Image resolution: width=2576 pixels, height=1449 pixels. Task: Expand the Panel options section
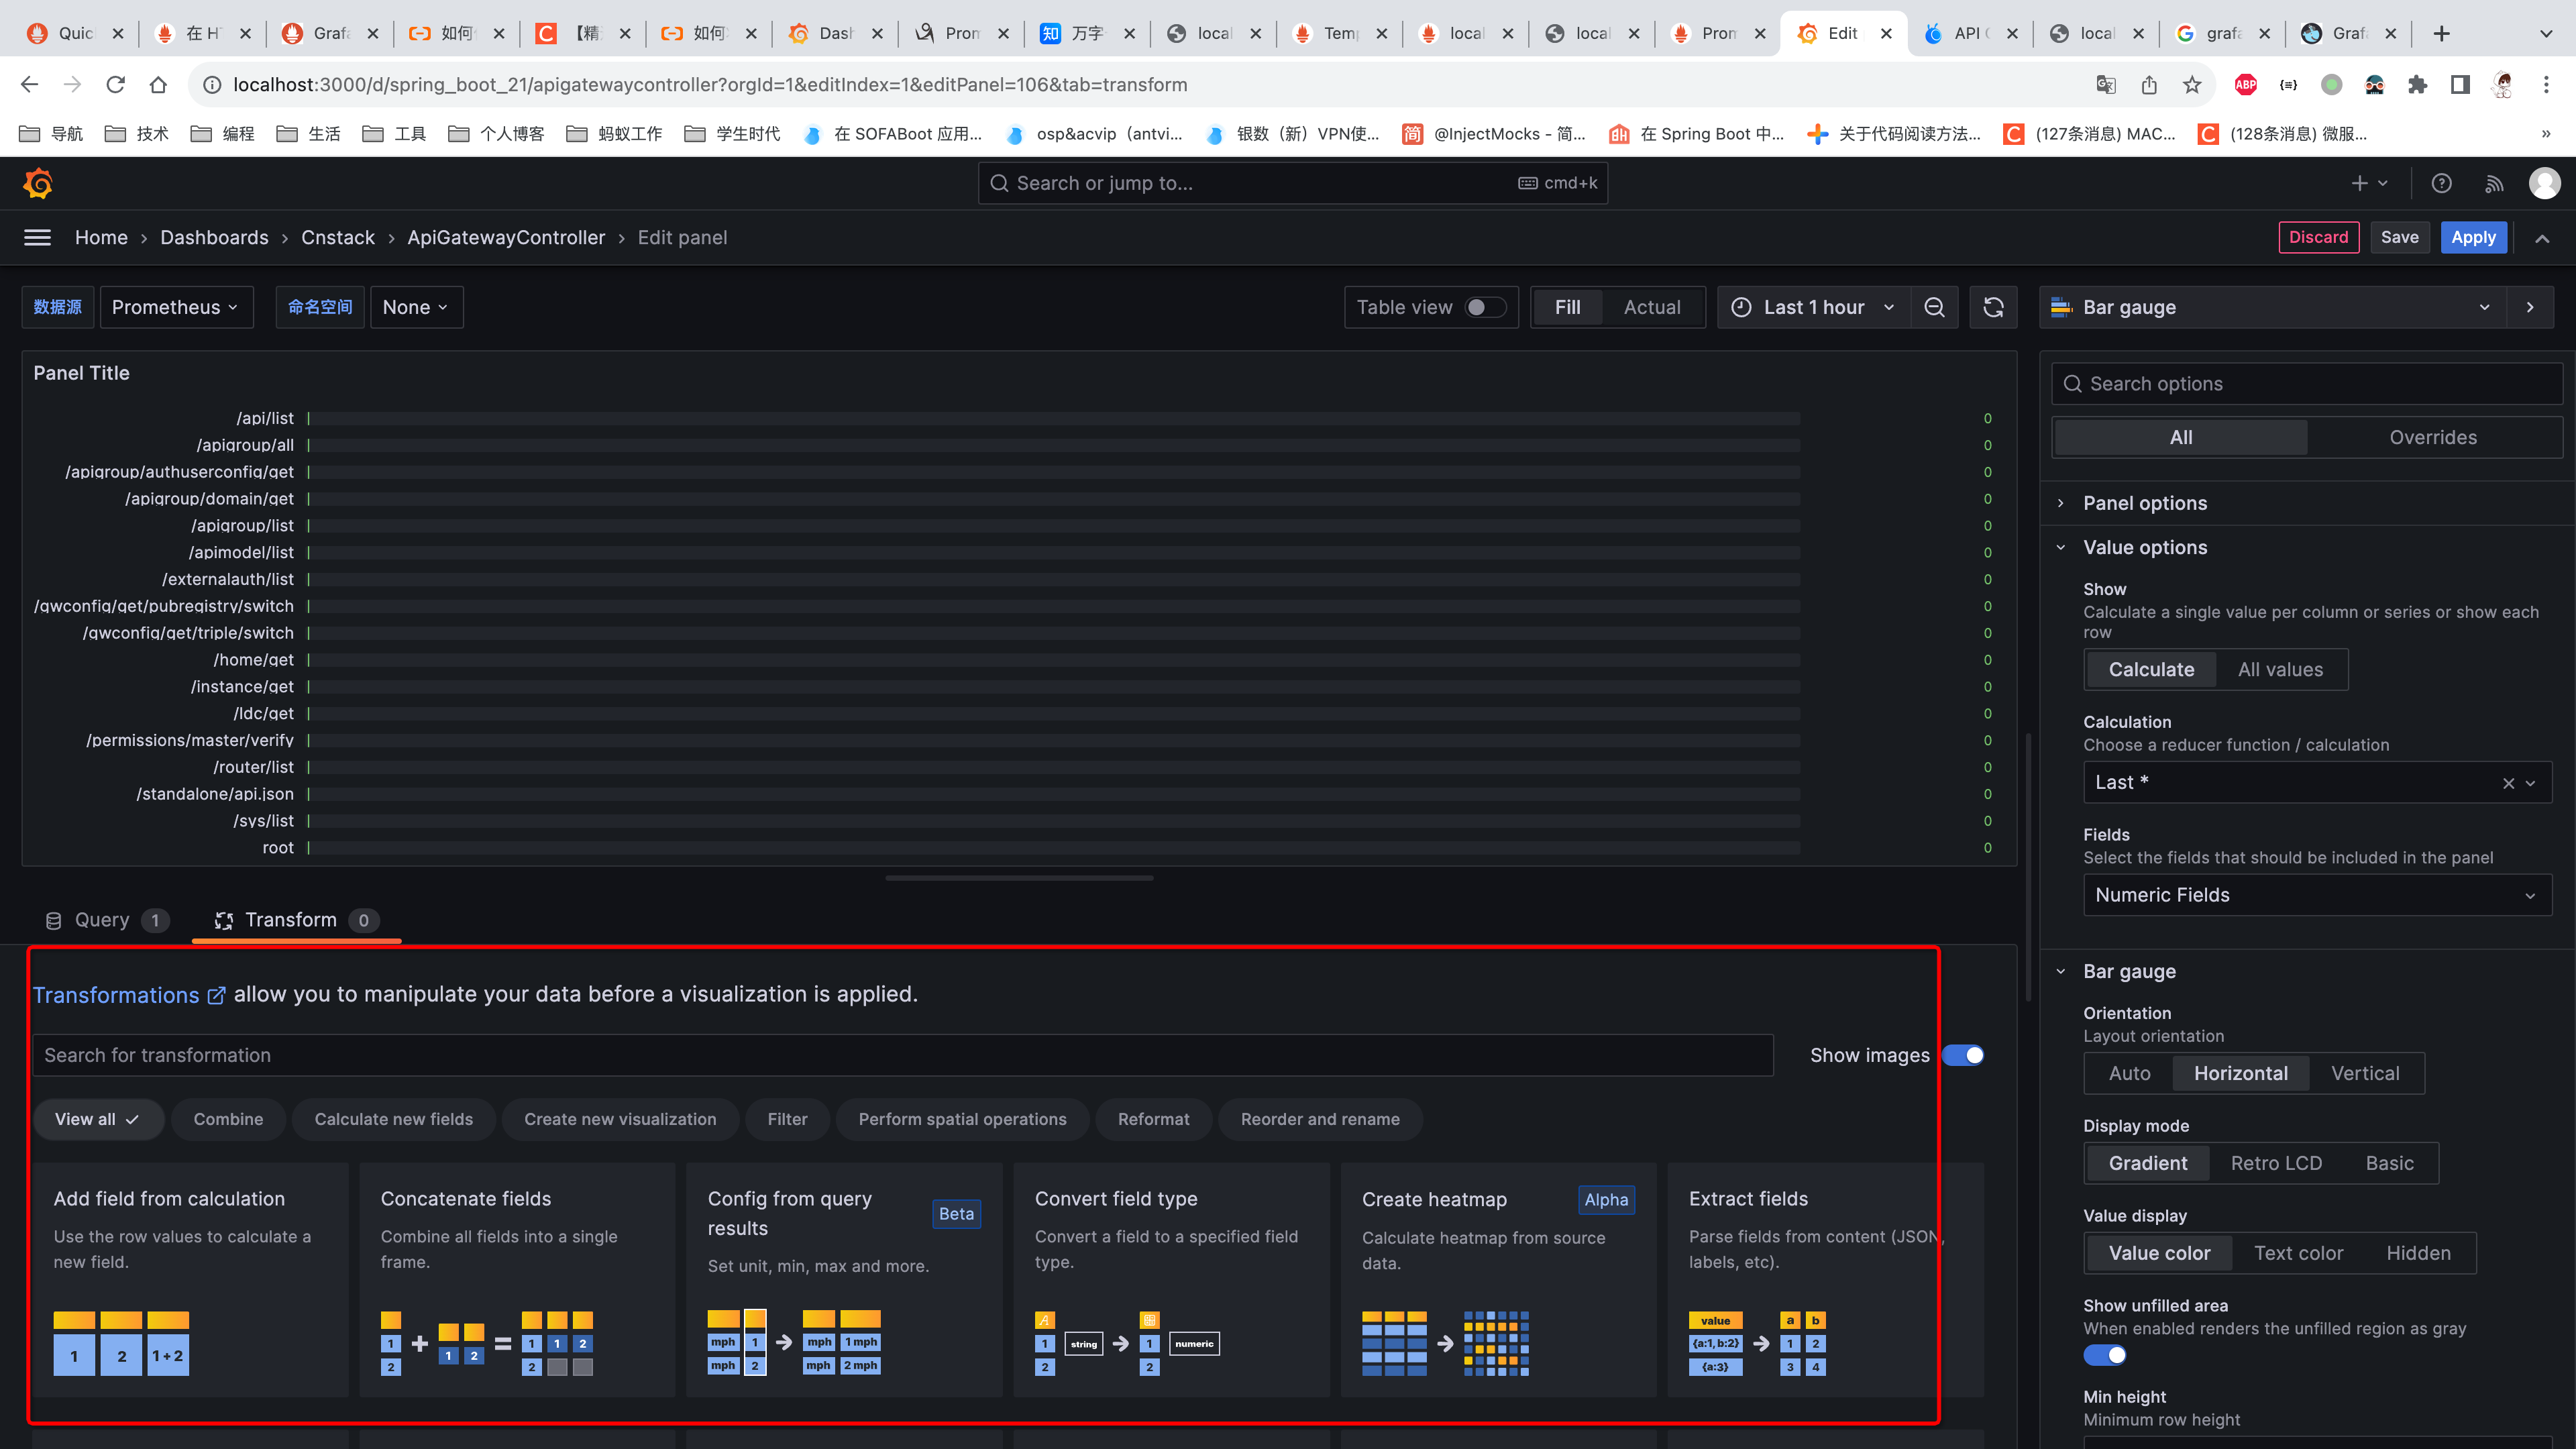click(x=2144, y=503)
